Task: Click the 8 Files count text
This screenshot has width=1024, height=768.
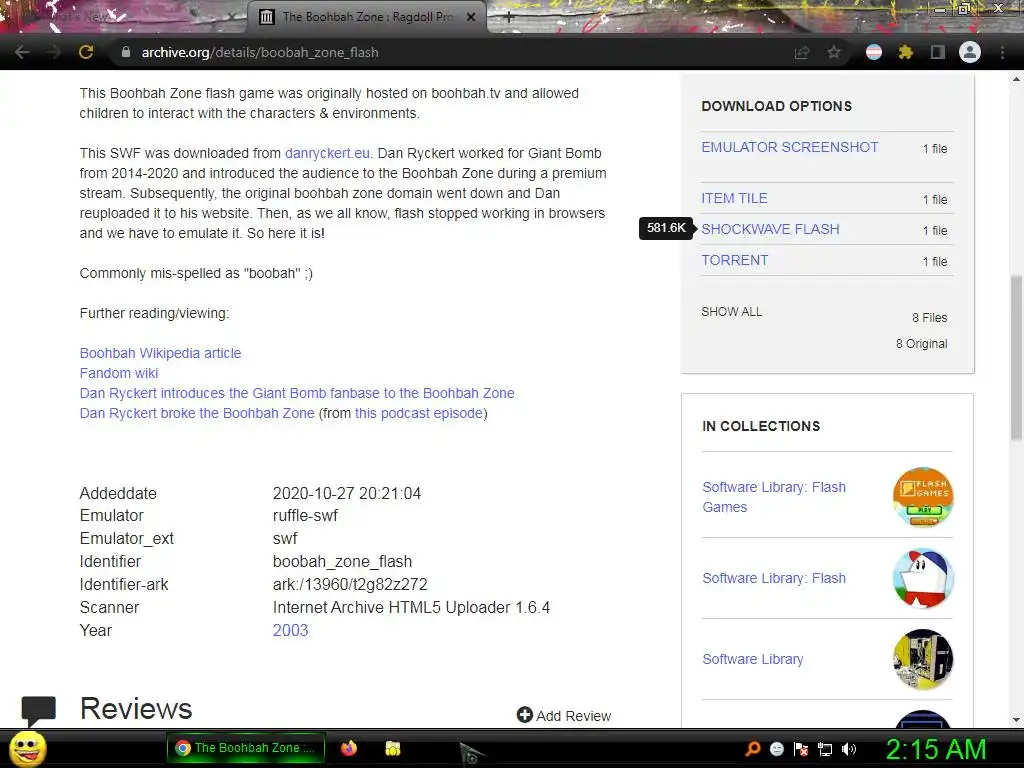Action: tap(929, 318)
